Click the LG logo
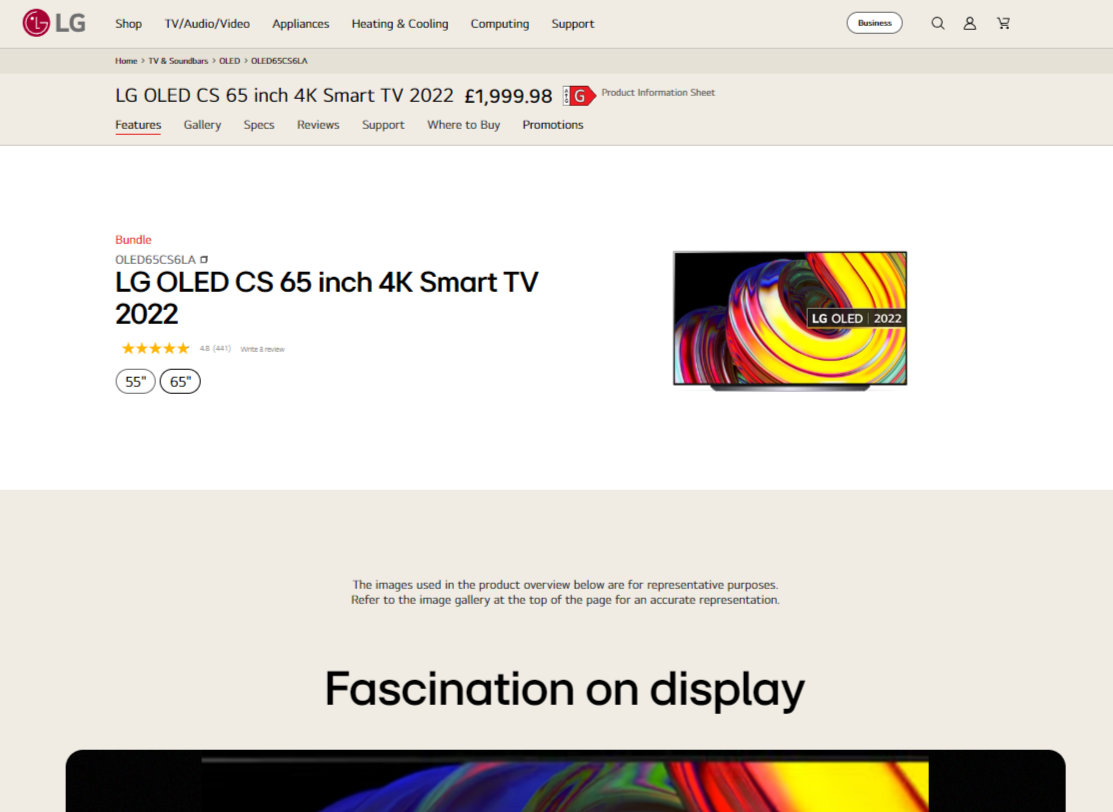Image resolution: width=1113 pixels, height=812 pixels. [x=54, y=22]
